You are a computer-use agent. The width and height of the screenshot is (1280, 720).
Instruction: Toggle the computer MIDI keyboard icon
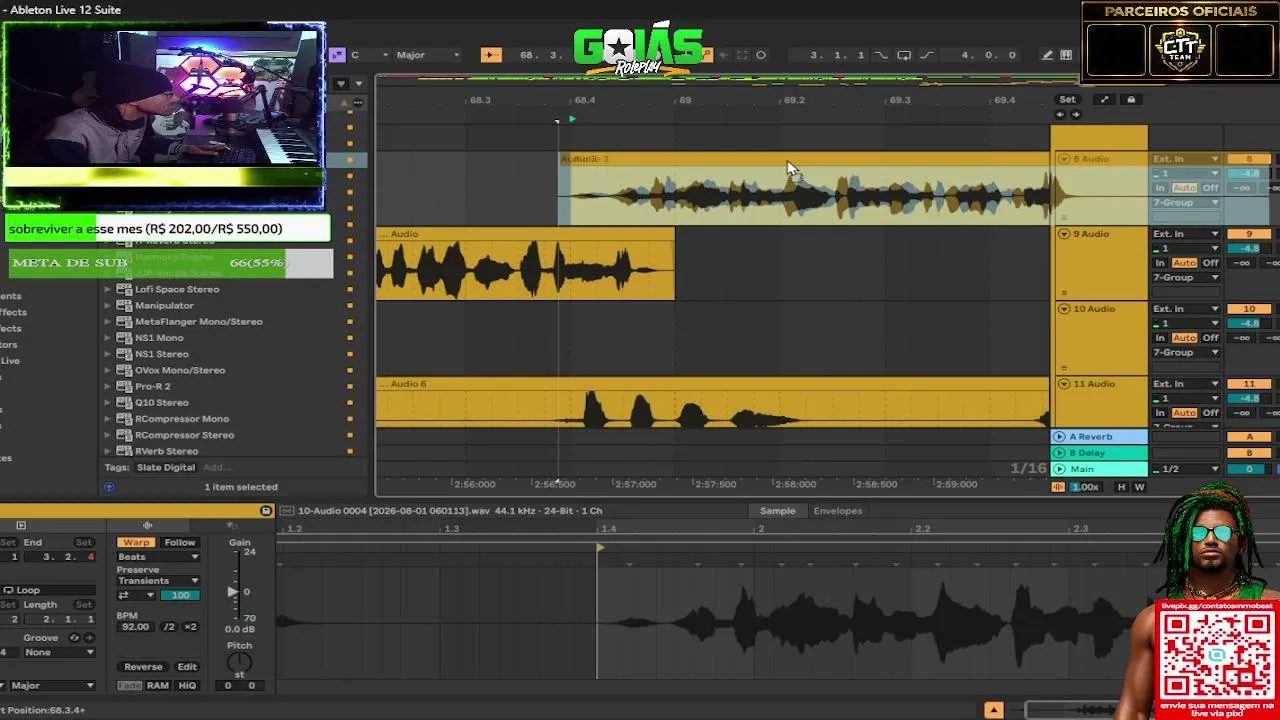[1066, 55]
